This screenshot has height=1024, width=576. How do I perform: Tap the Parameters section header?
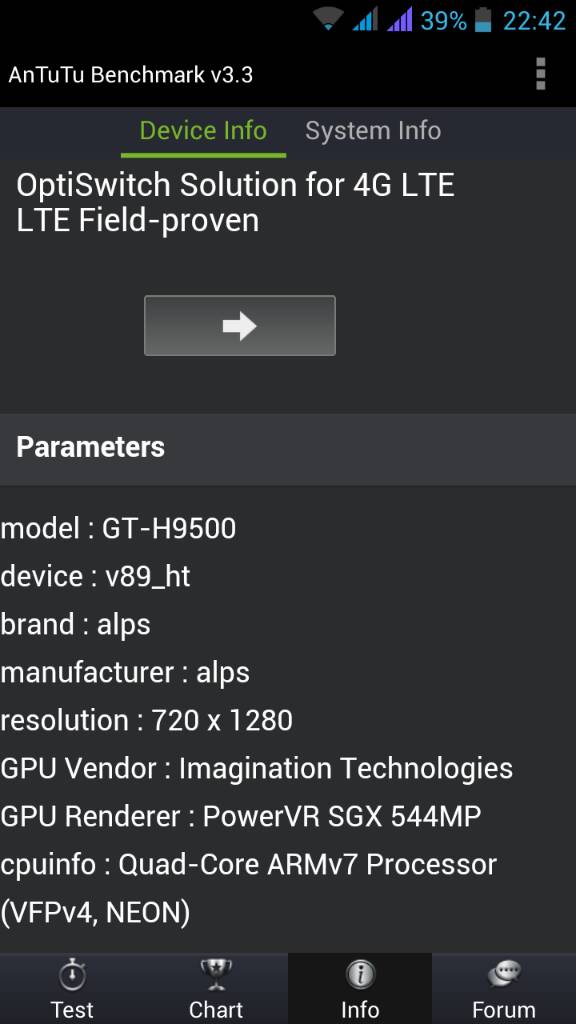click(x=288, y=448)
